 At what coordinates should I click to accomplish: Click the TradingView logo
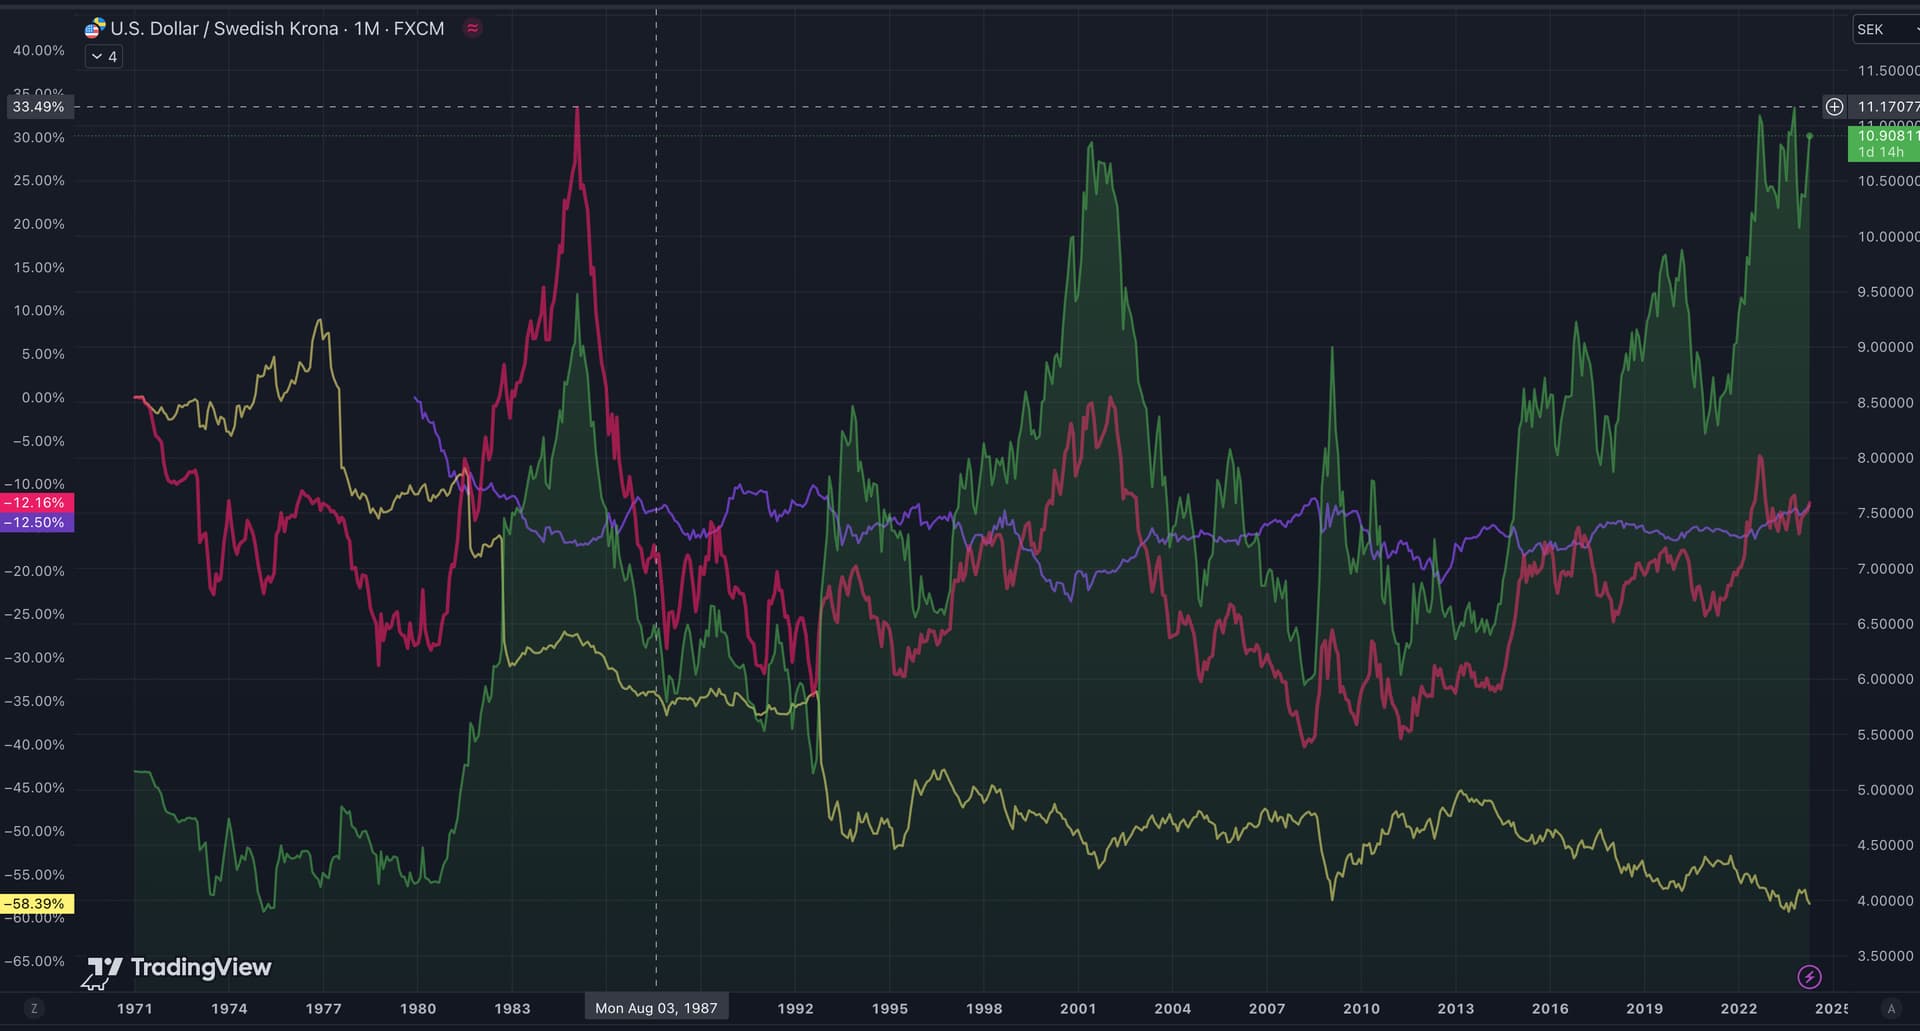tap(179, 968)
